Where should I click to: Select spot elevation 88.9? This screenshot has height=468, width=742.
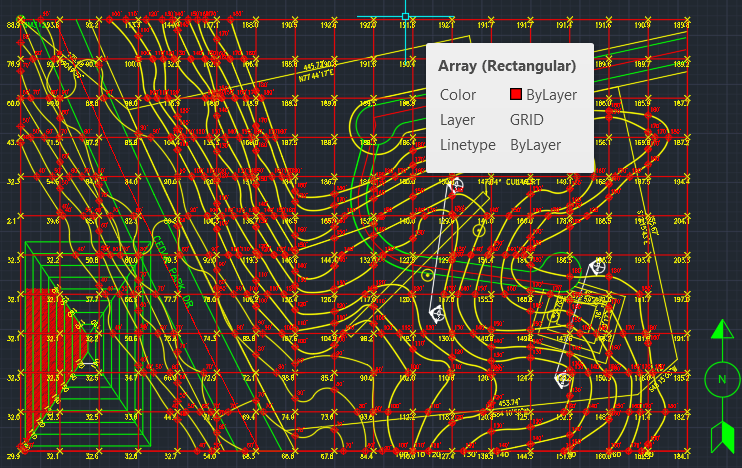click(13, 25)
